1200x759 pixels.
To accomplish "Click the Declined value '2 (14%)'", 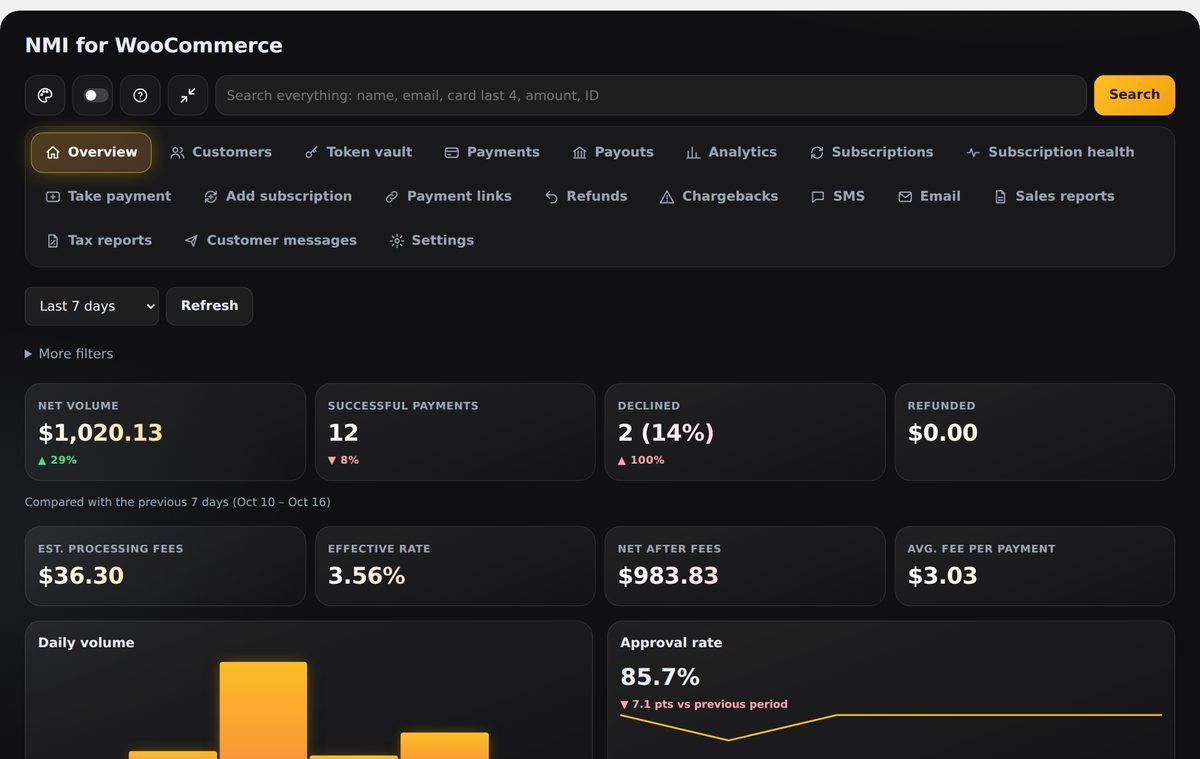I will (666, 433).
